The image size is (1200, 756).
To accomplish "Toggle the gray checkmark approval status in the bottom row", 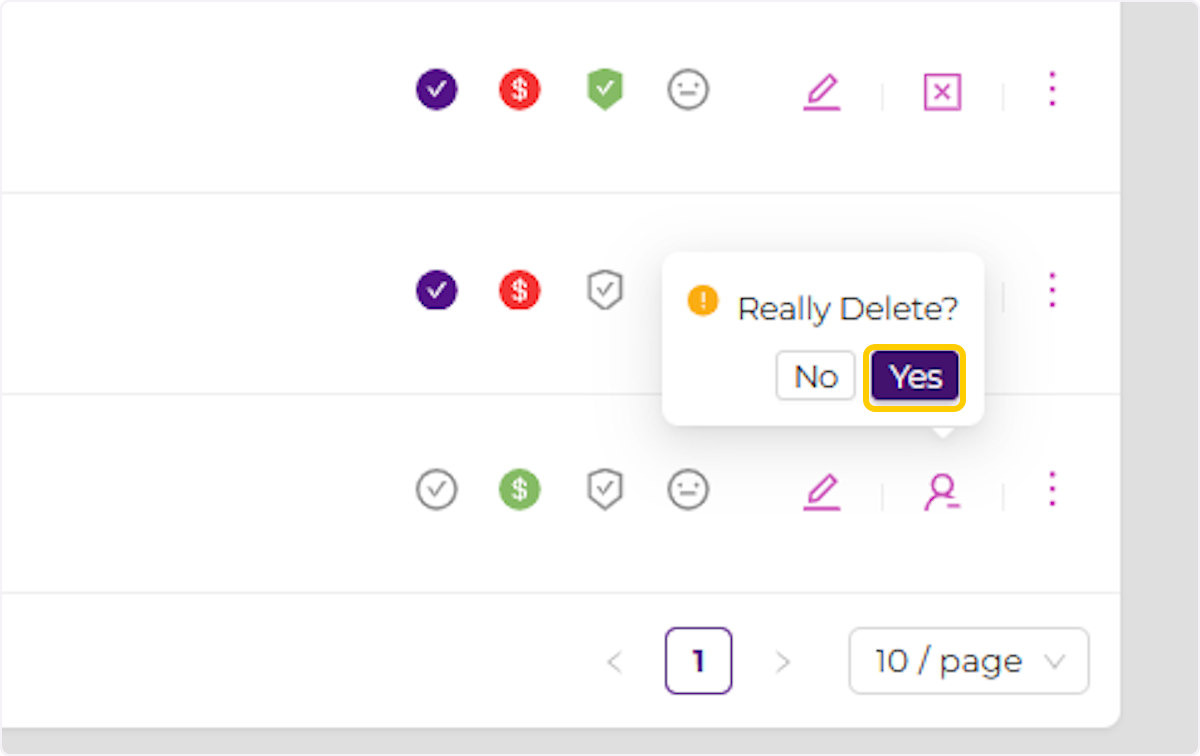I will (436, 489).
